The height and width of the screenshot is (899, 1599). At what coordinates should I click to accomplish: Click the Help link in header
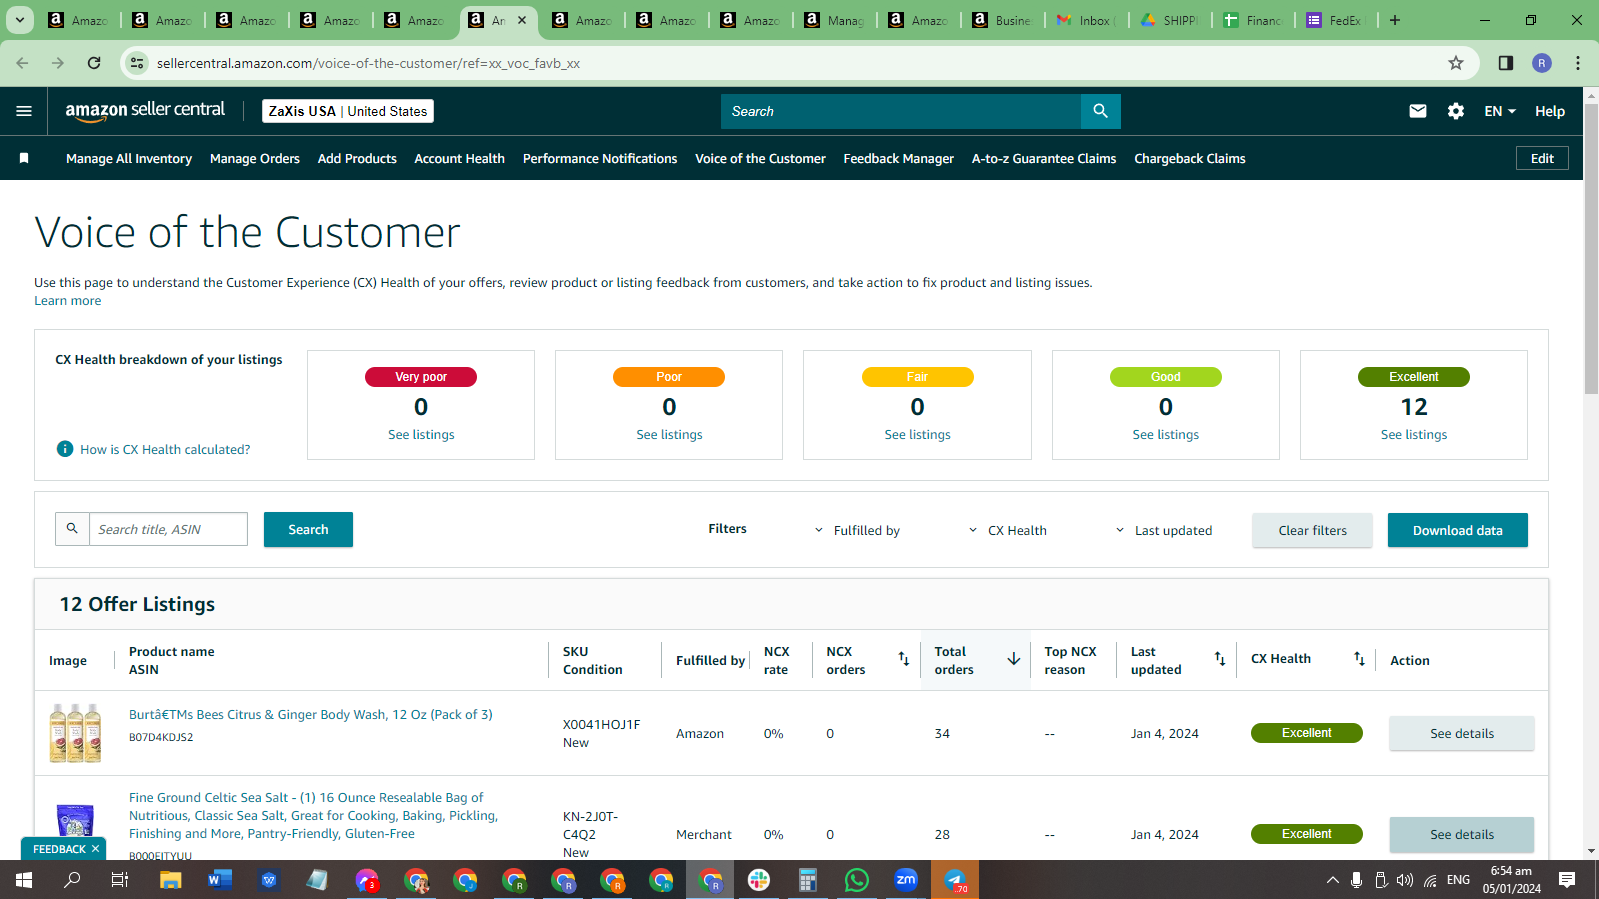1550,111
